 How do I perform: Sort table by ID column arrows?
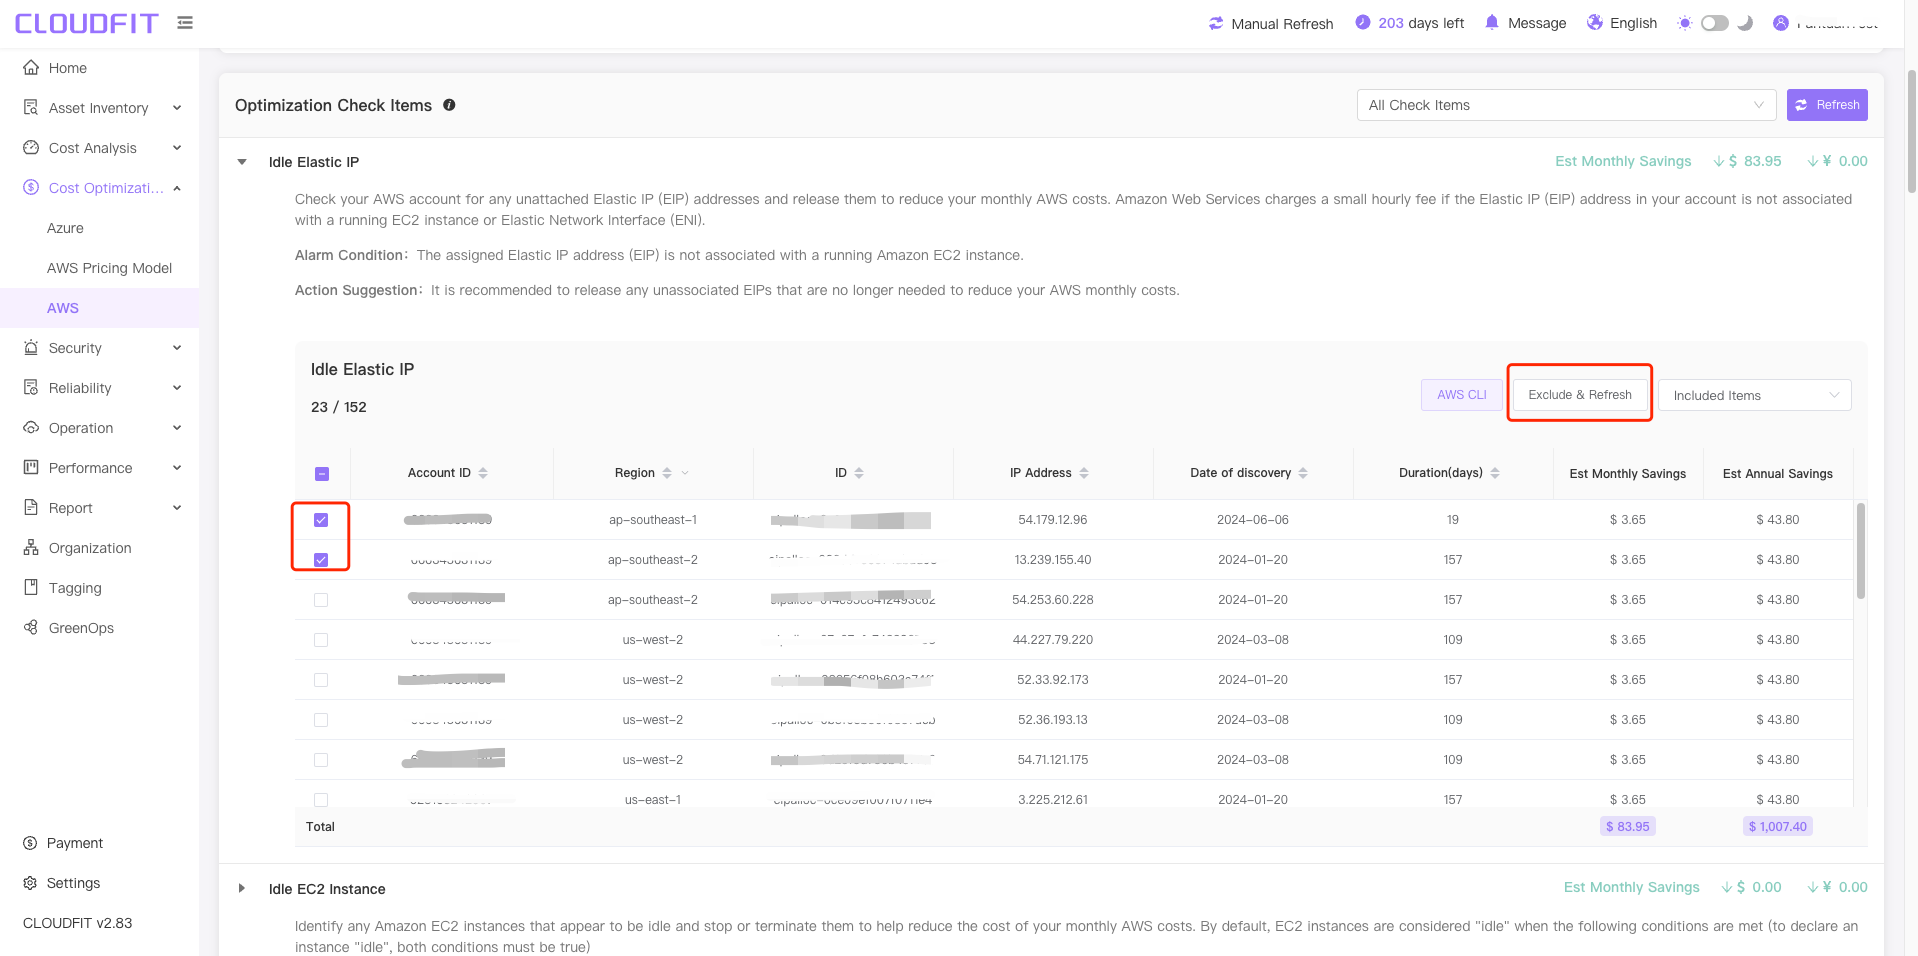pos(859,473)
